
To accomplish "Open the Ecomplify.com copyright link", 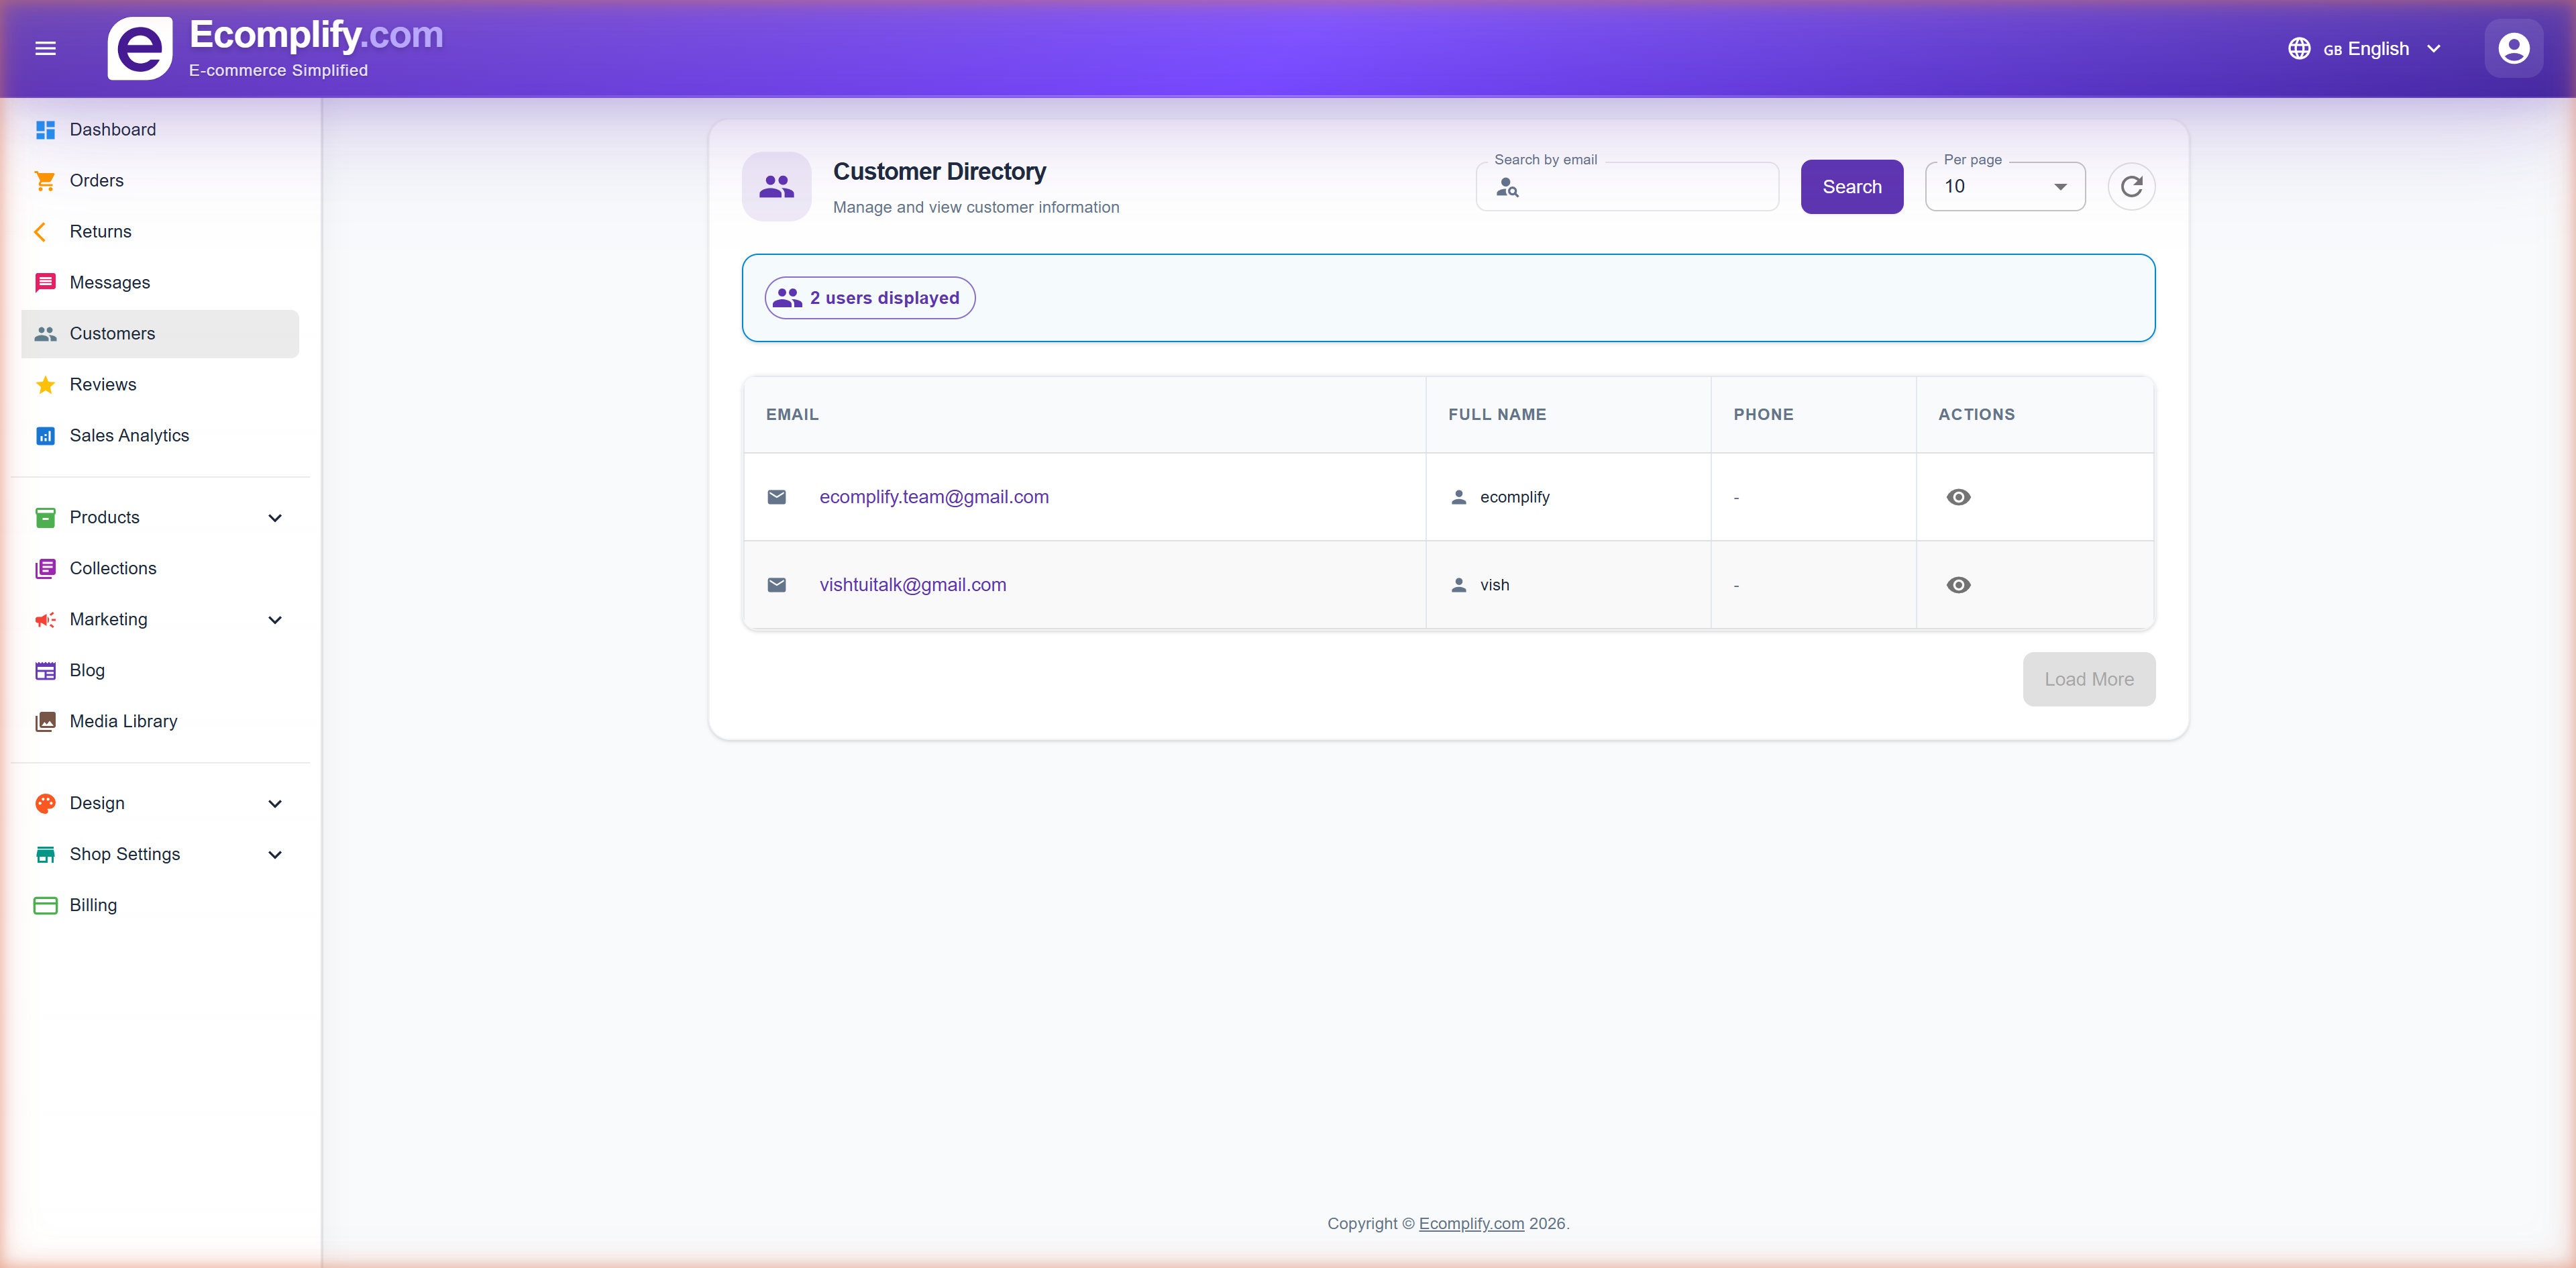I will 1470,1224.
